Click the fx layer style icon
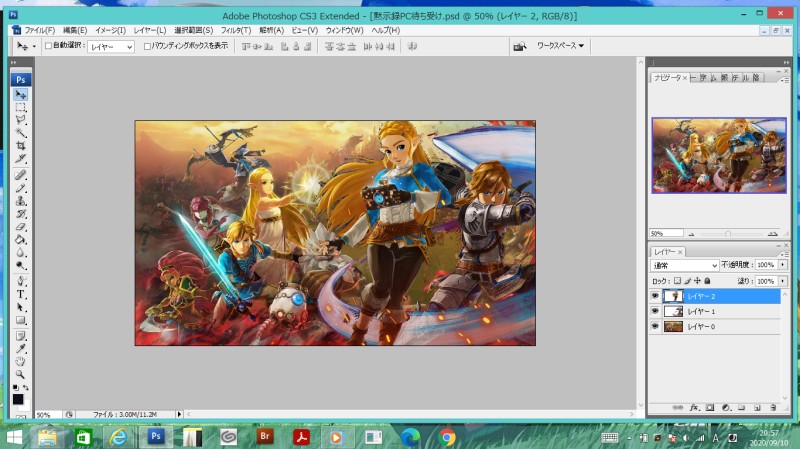The width and height of the screenshot is (800, 449). click(x=693, y=408)
